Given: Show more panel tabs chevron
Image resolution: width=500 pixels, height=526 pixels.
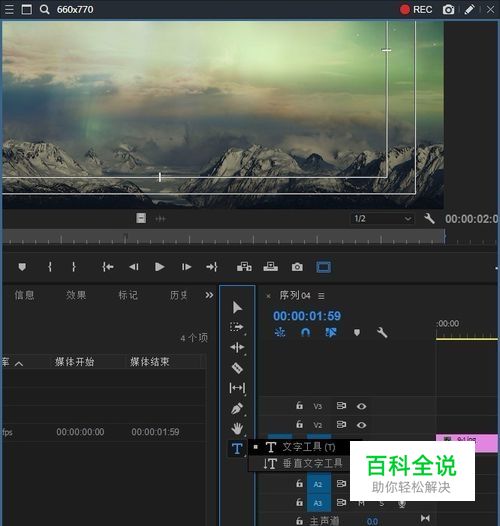Looking at the screenshot, I should tap(209, 295).
